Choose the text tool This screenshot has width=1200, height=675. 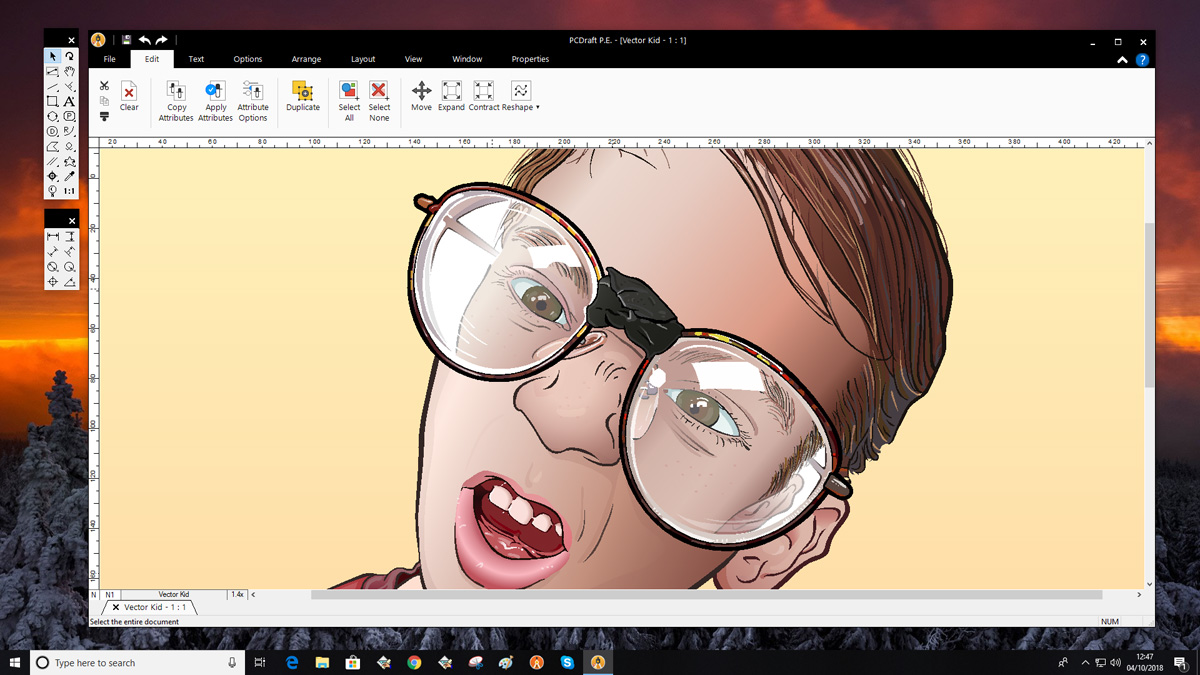click(69, 102)
